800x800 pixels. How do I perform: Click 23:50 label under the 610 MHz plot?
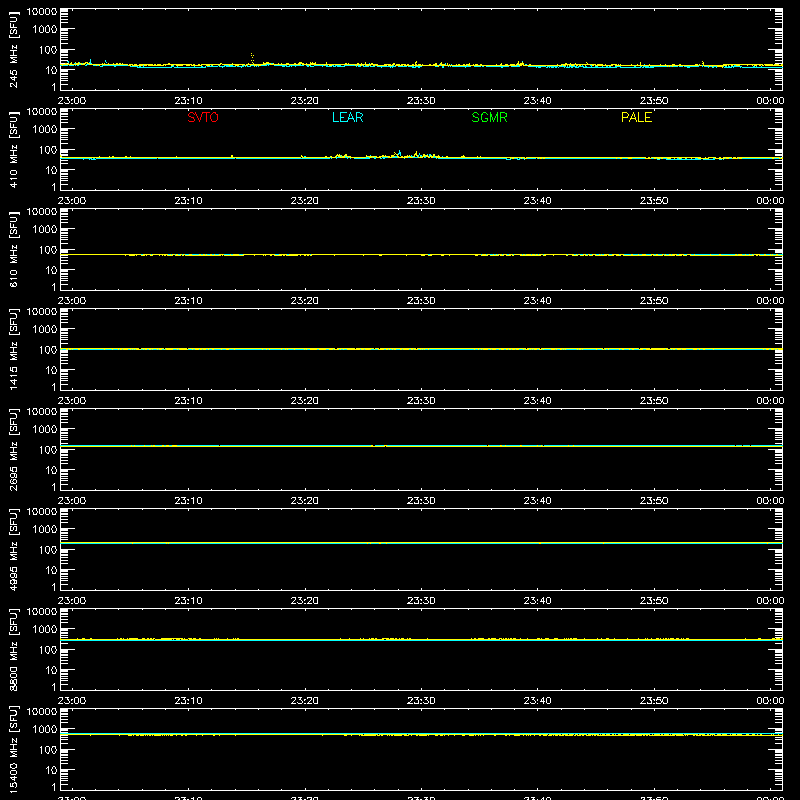654,301
